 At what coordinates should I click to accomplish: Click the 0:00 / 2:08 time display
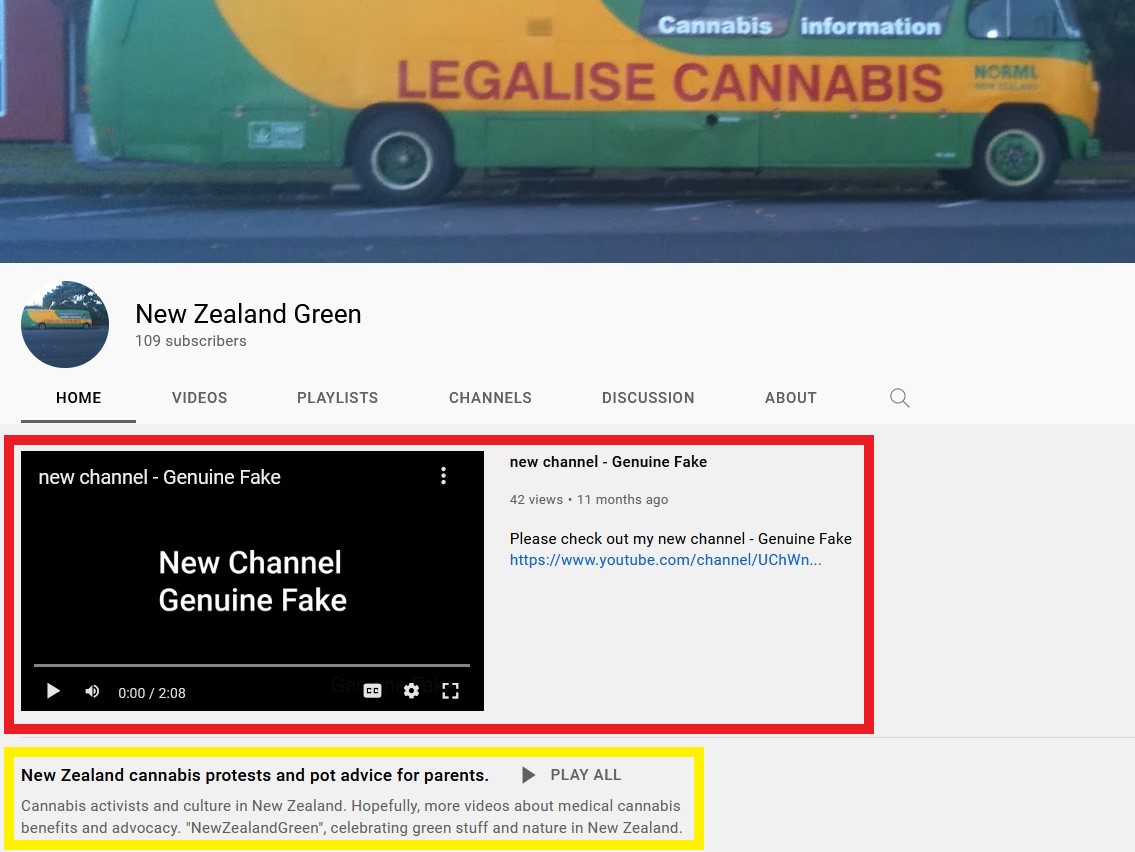[152, 693]
